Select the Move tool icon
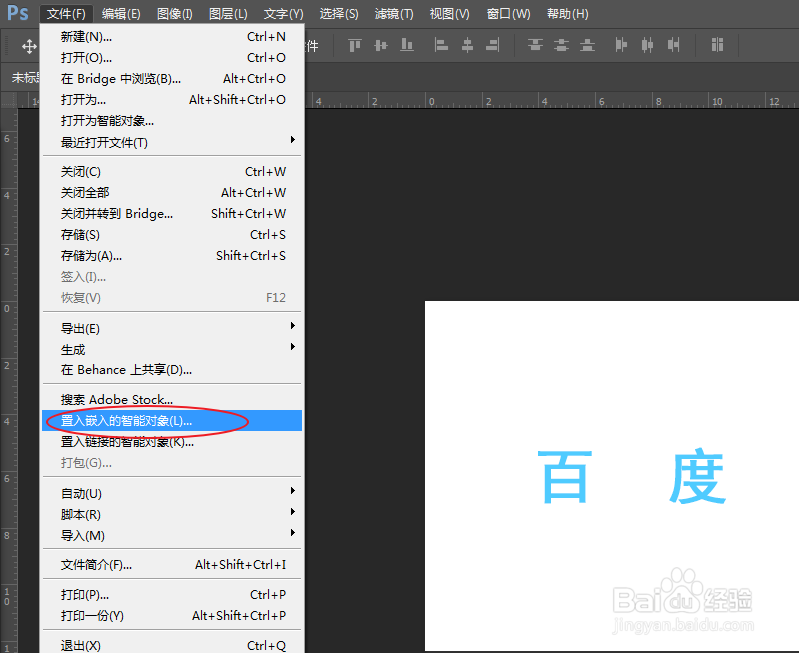The image size is (799, 653). point(29,46)
